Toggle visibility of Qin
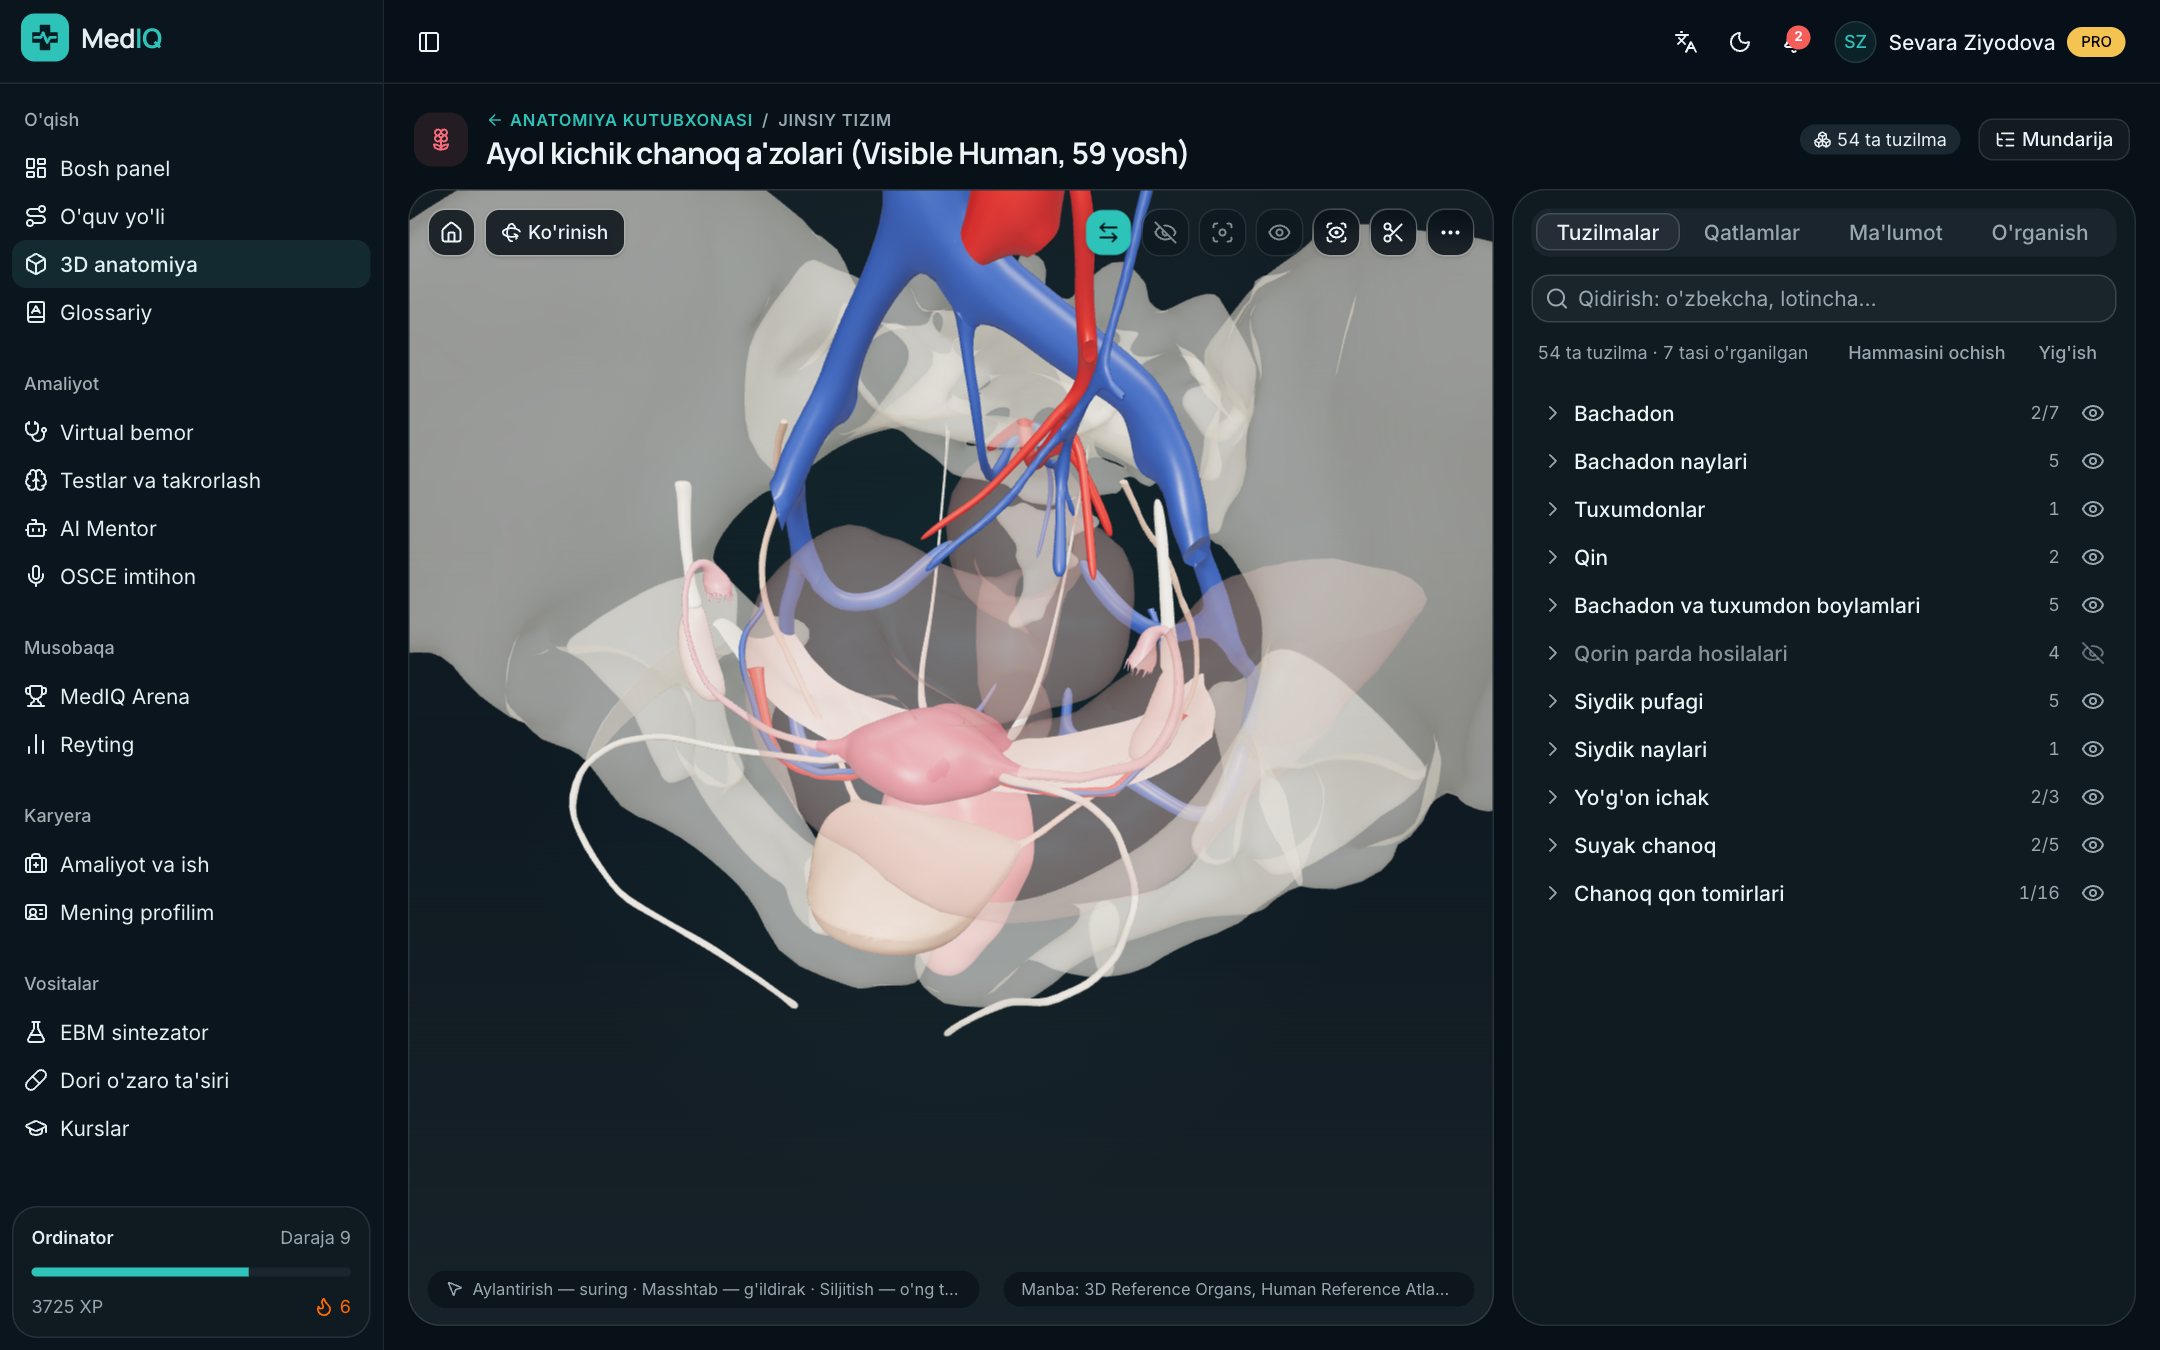 coord(2093,557)
